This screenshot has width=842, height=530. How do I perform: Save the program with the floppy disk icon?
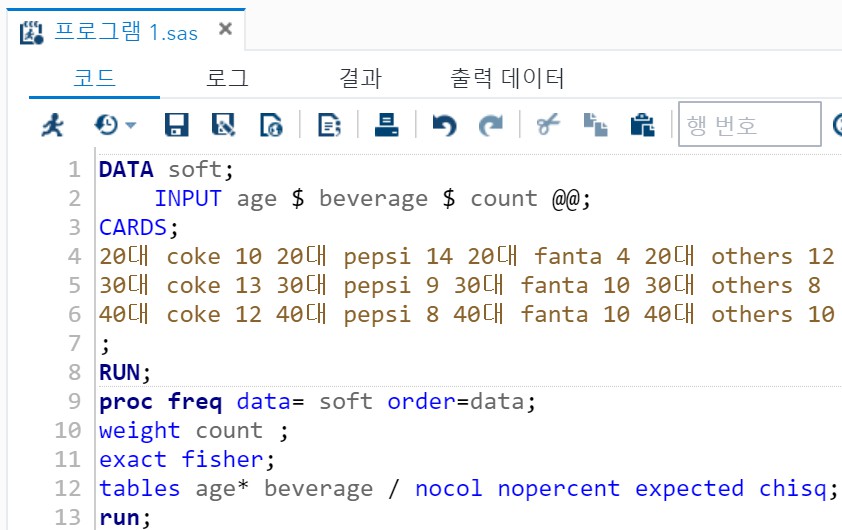(x=176, y=125)
